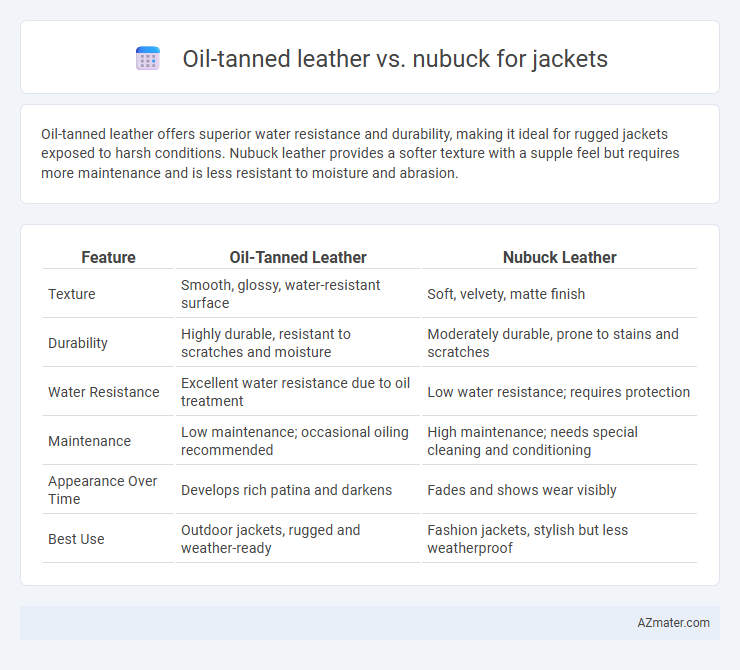This screenshot has height=670, width=740.
Task: Click the summary paragraph starting 'Oil-tanned leather offers'
Action: (x=360, y=153)
